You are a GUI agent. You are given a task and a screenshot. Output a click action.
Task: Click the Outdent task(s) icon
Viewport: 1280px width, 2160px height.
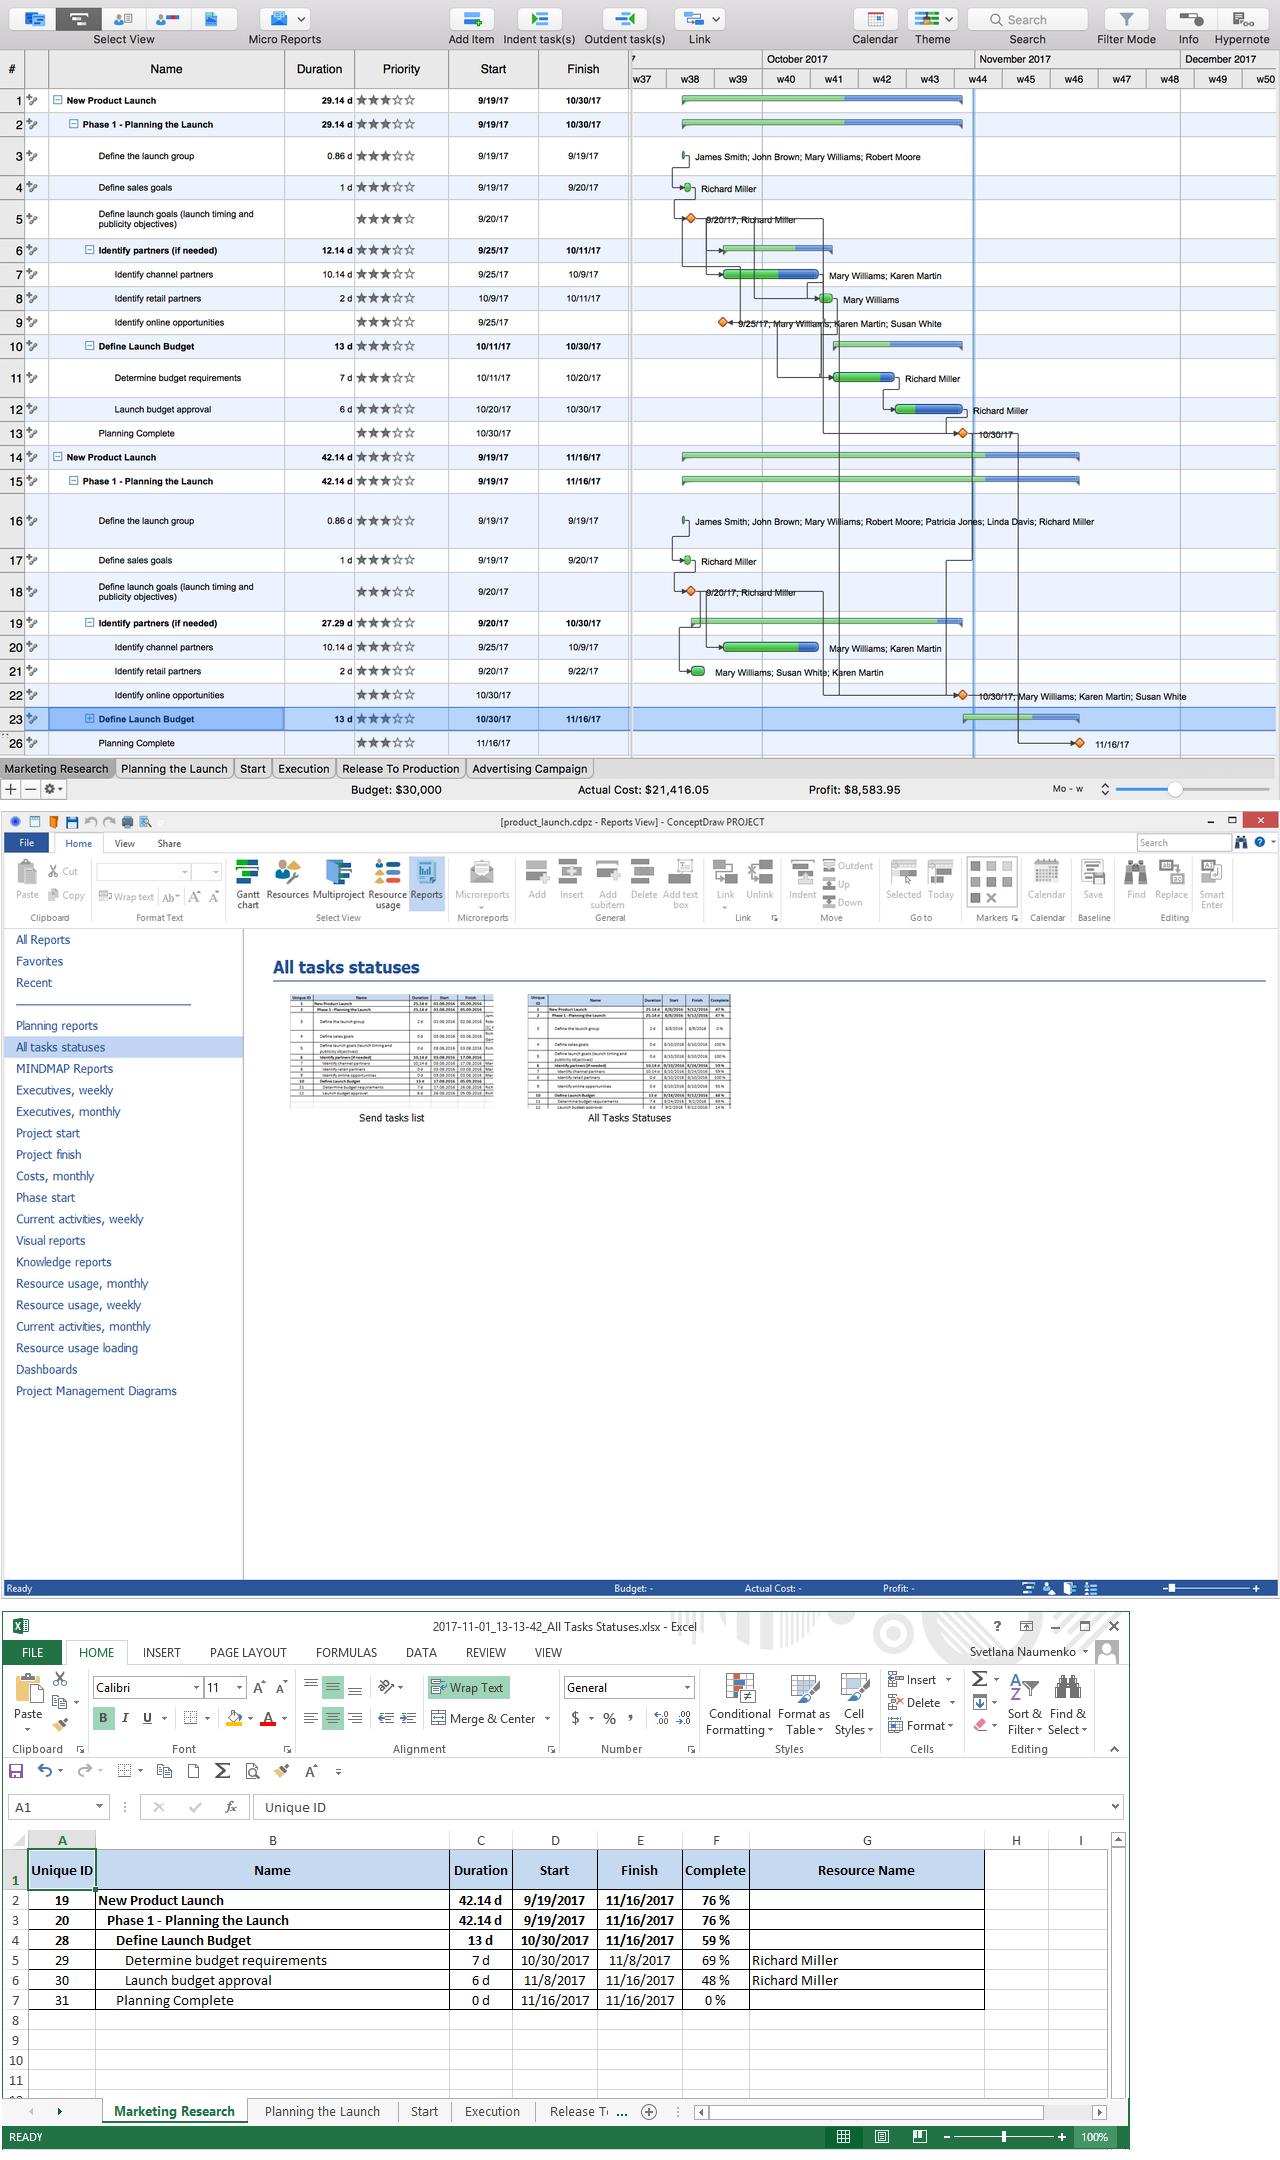pyautogui.click(x=624, y=20)
